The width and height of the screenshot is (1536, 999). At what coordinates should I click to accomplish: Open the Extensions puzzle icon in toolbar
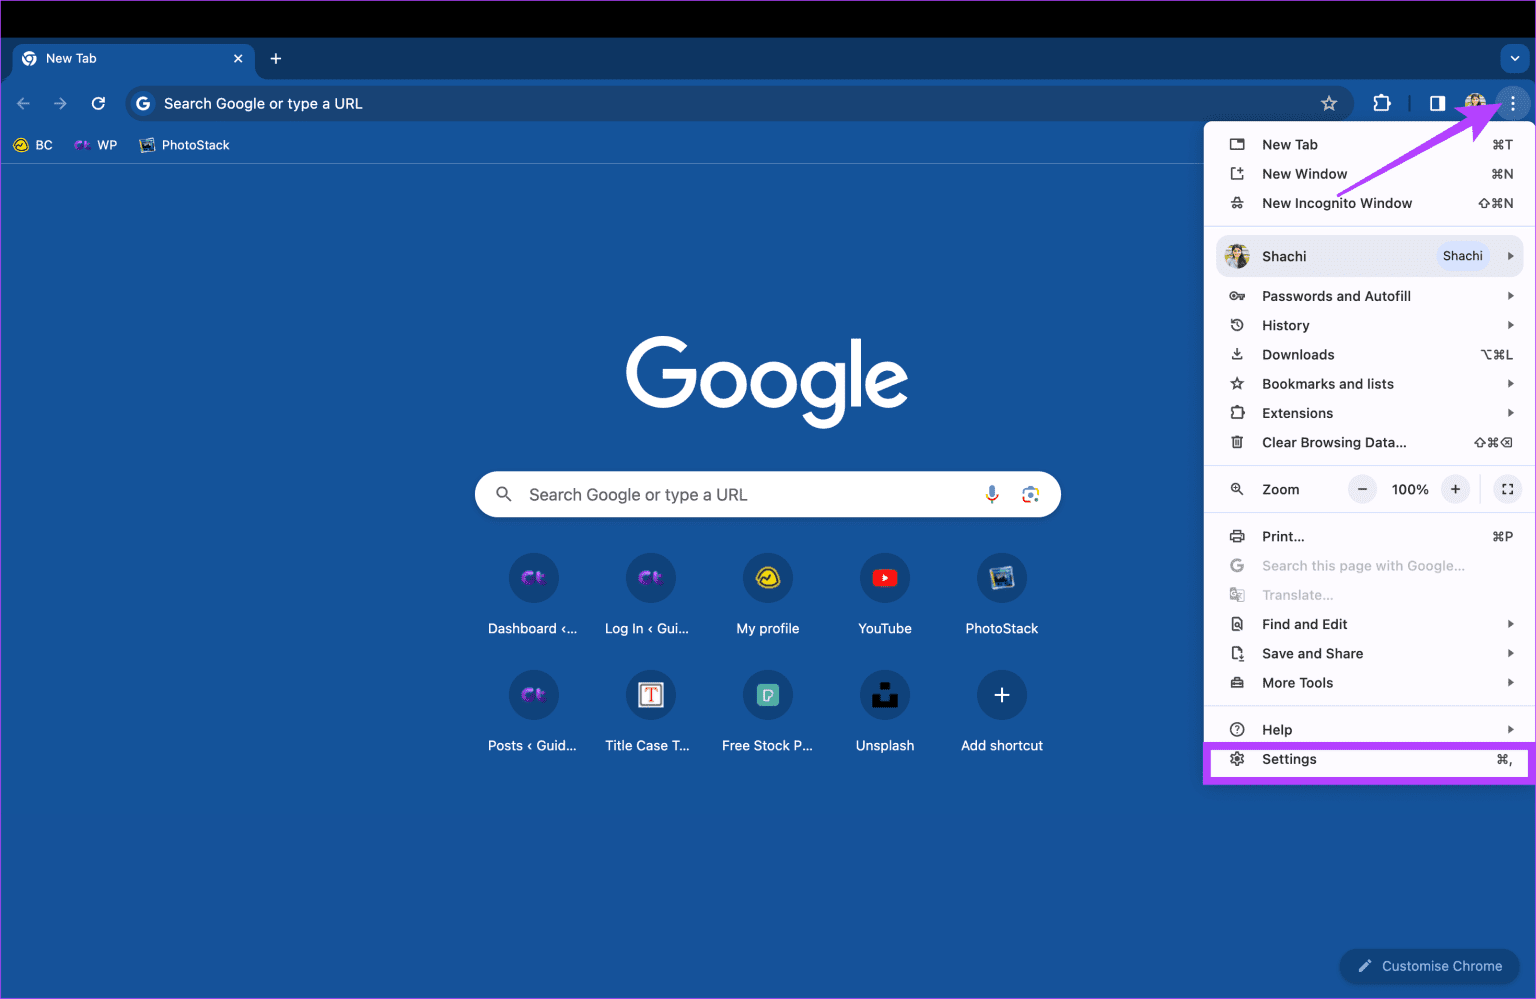(1382, 103)
